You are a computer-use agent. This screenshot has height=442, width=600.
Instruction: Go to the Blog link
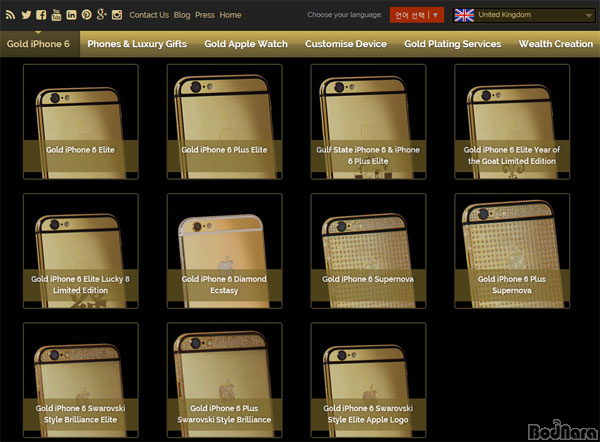tap(182, 15)
